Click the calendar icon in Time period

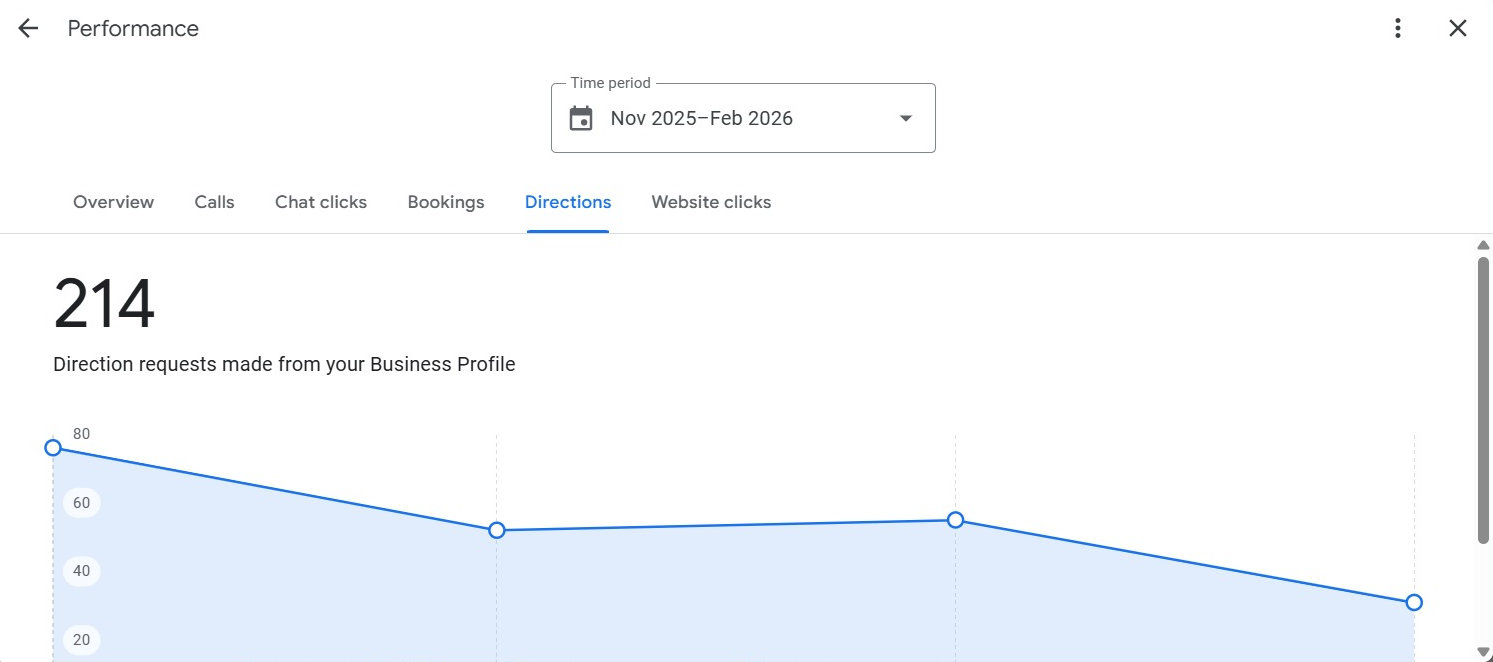tap(581, 119)
